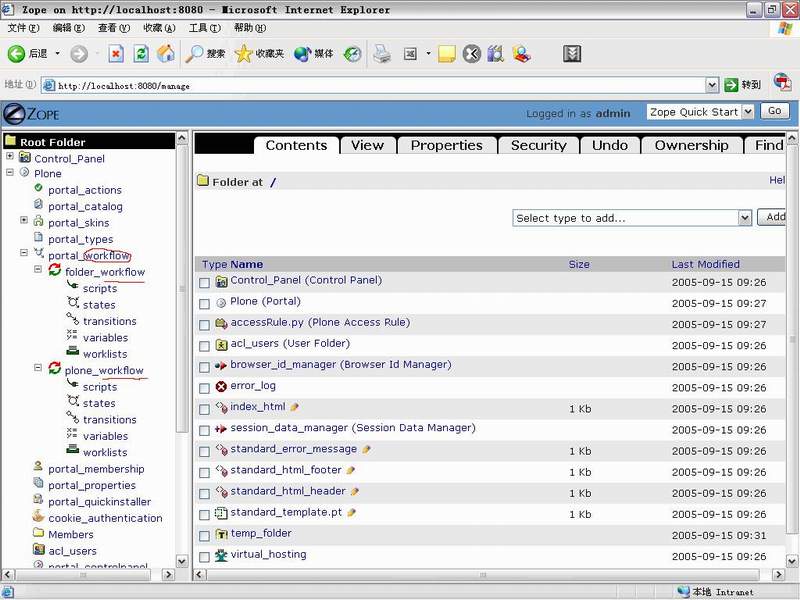Sort the list by Last Modified

(x=705, y=264)
